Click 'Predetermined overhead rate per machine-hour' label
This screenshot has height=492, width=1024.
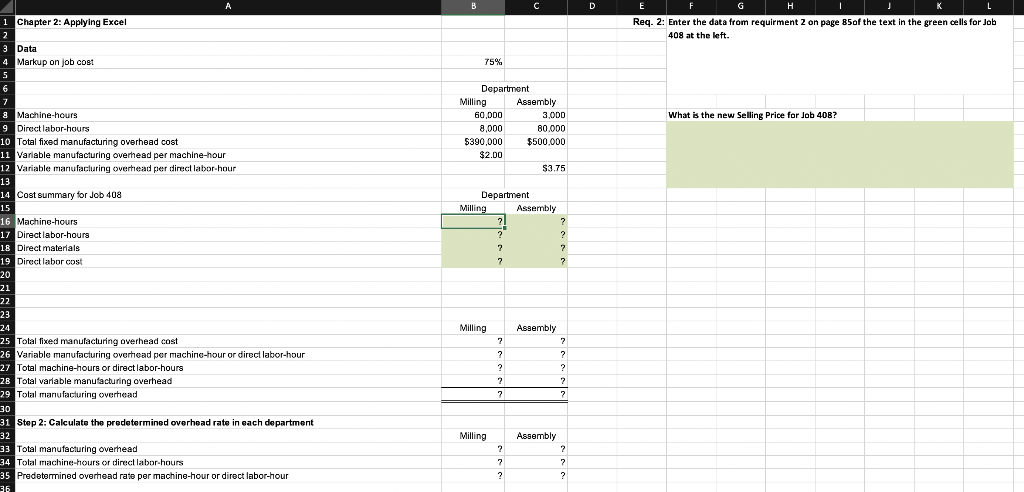coord(152,476)
